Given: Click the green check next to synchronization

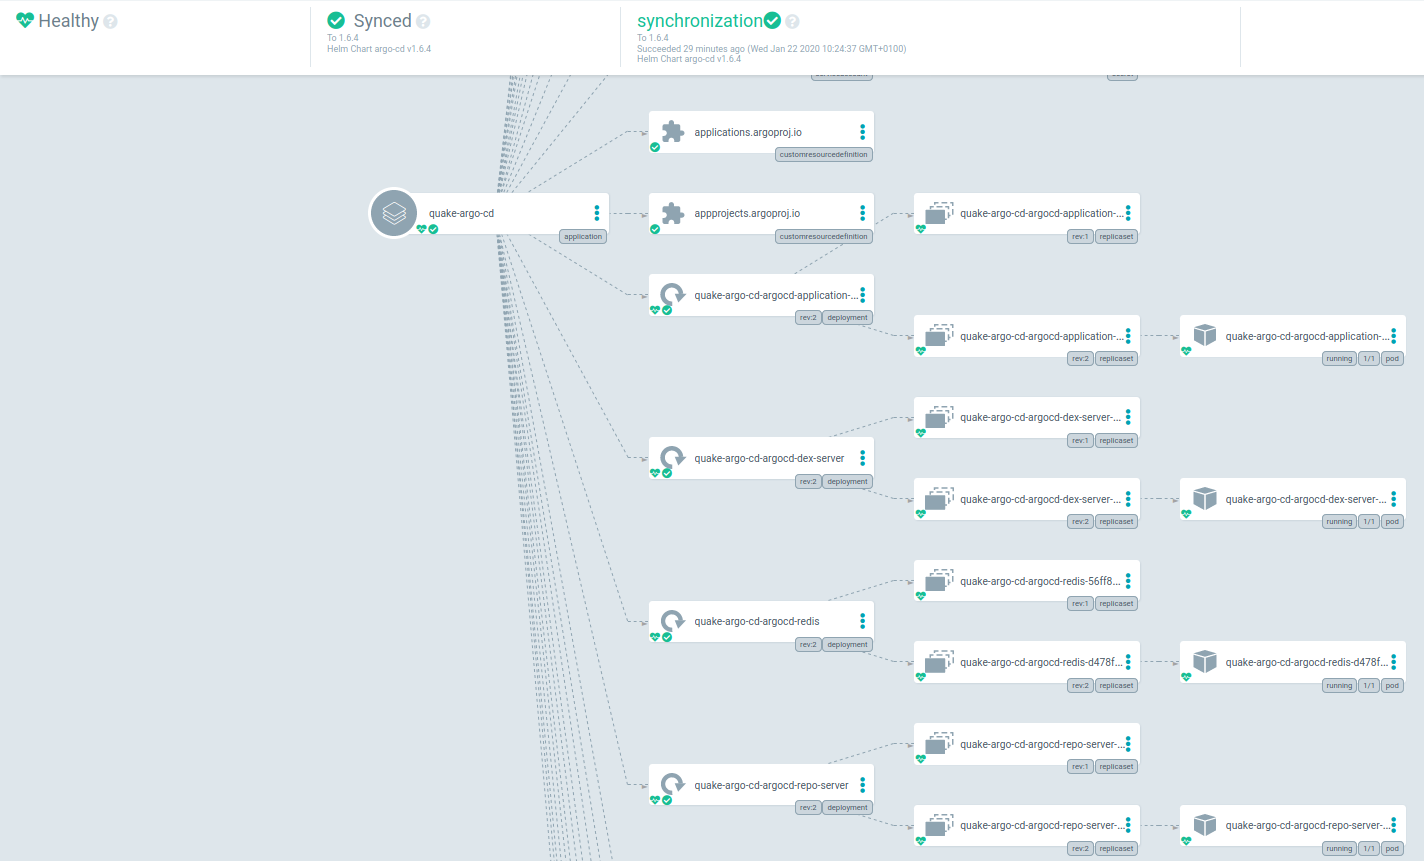Looking at the screenshot, I should (x=772, y=21).
